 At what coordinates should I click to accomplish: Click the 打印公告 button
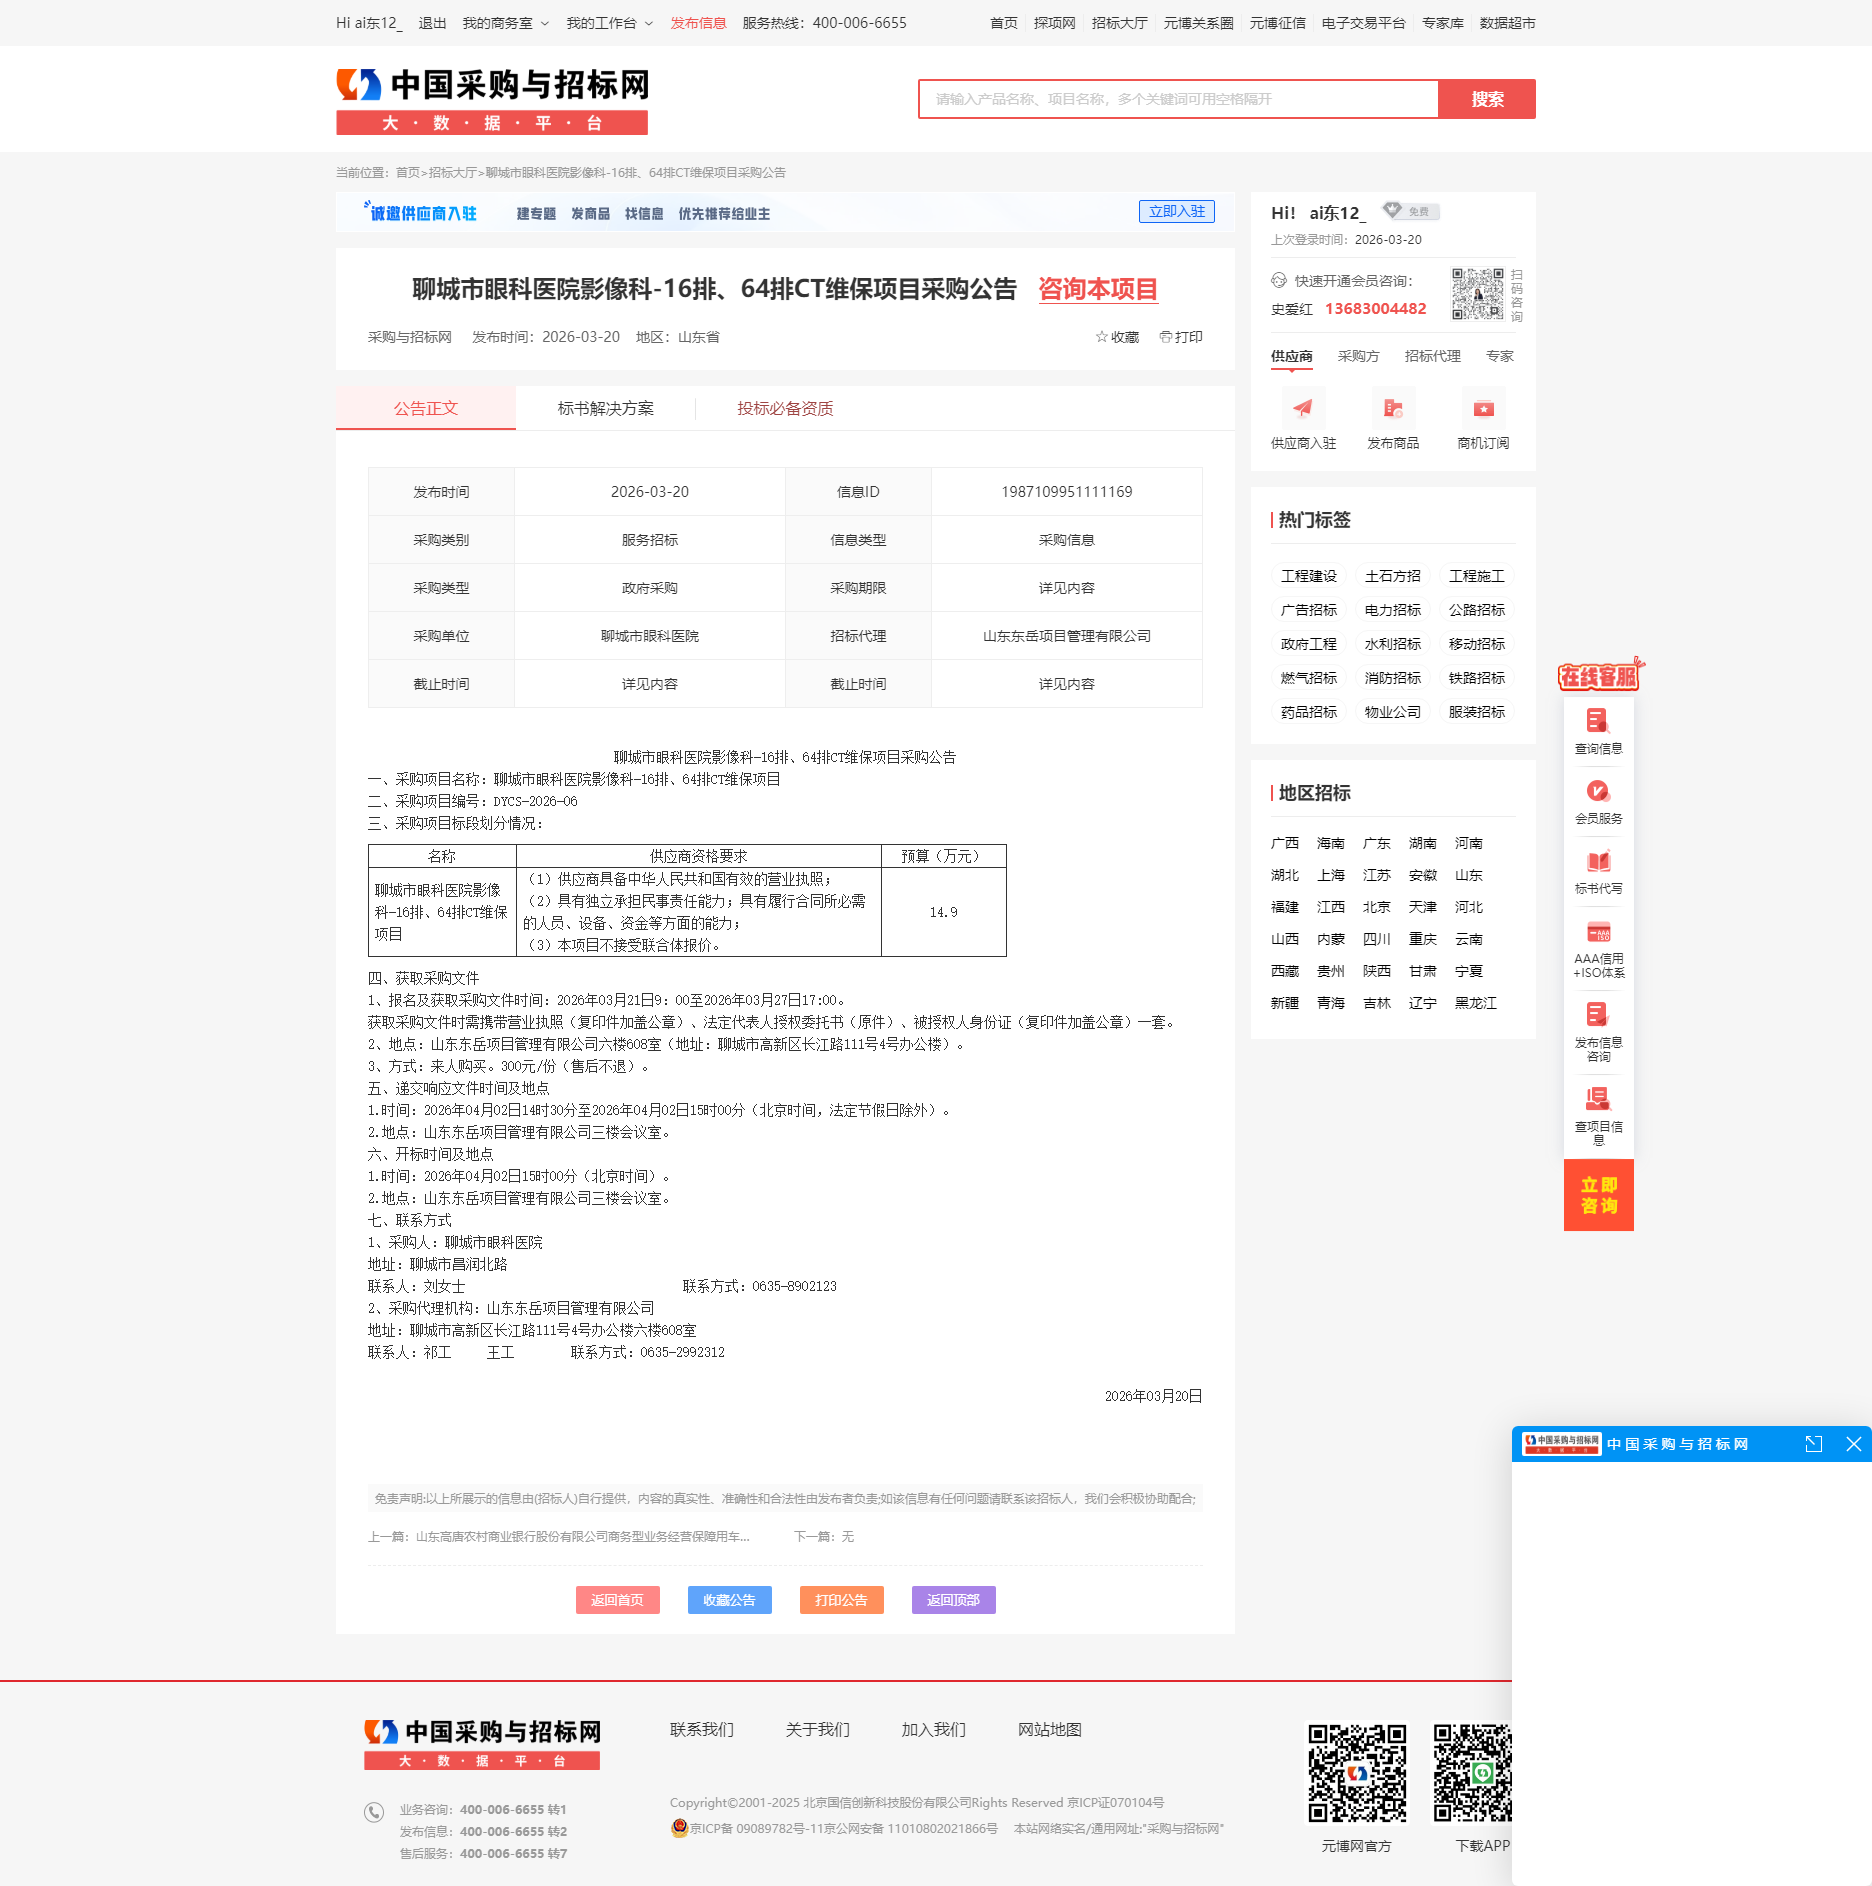(841, 1600)
